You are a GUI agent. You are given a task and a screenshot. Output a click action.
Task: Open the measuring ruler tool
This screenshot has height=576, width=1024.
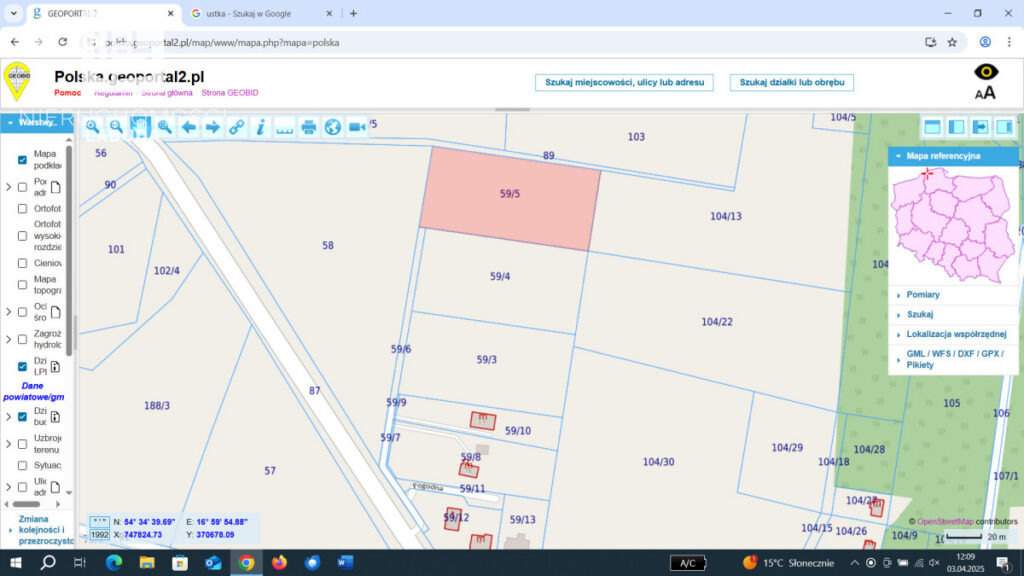tap(284, 127)
